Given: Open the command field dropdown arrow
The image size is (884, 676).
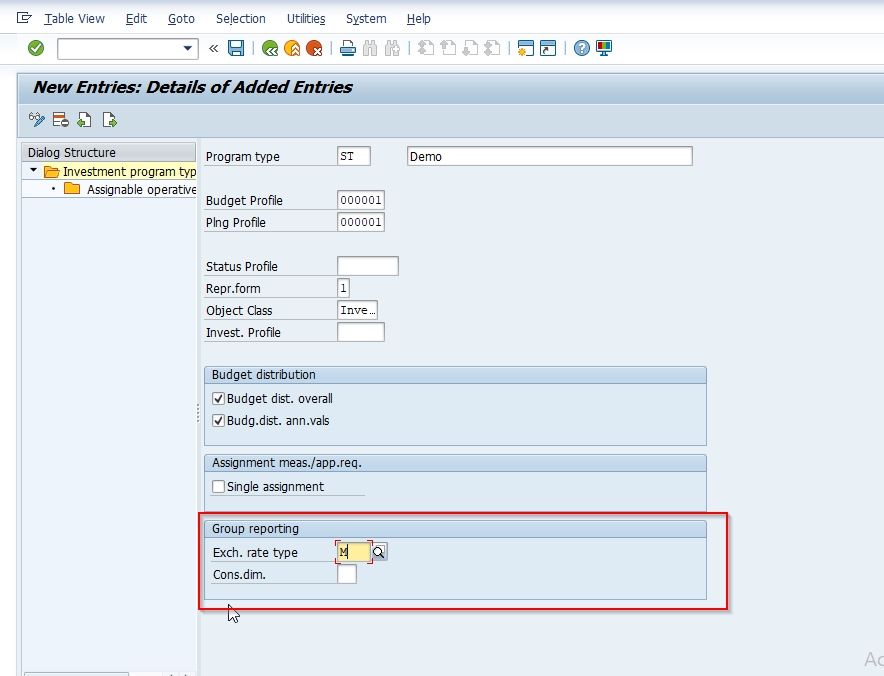Looking at the screenshot, I should point(188,48).
